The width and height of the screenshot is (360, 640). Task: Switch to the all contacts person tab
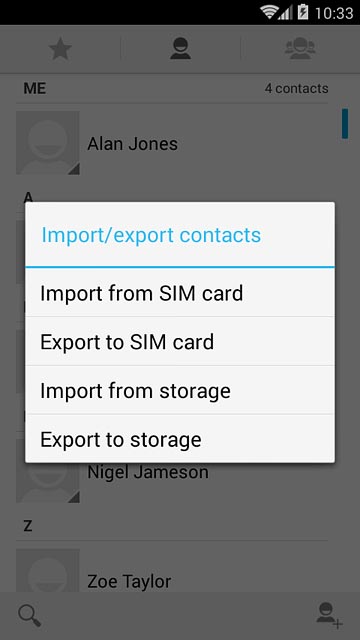[x=180, y=49]
